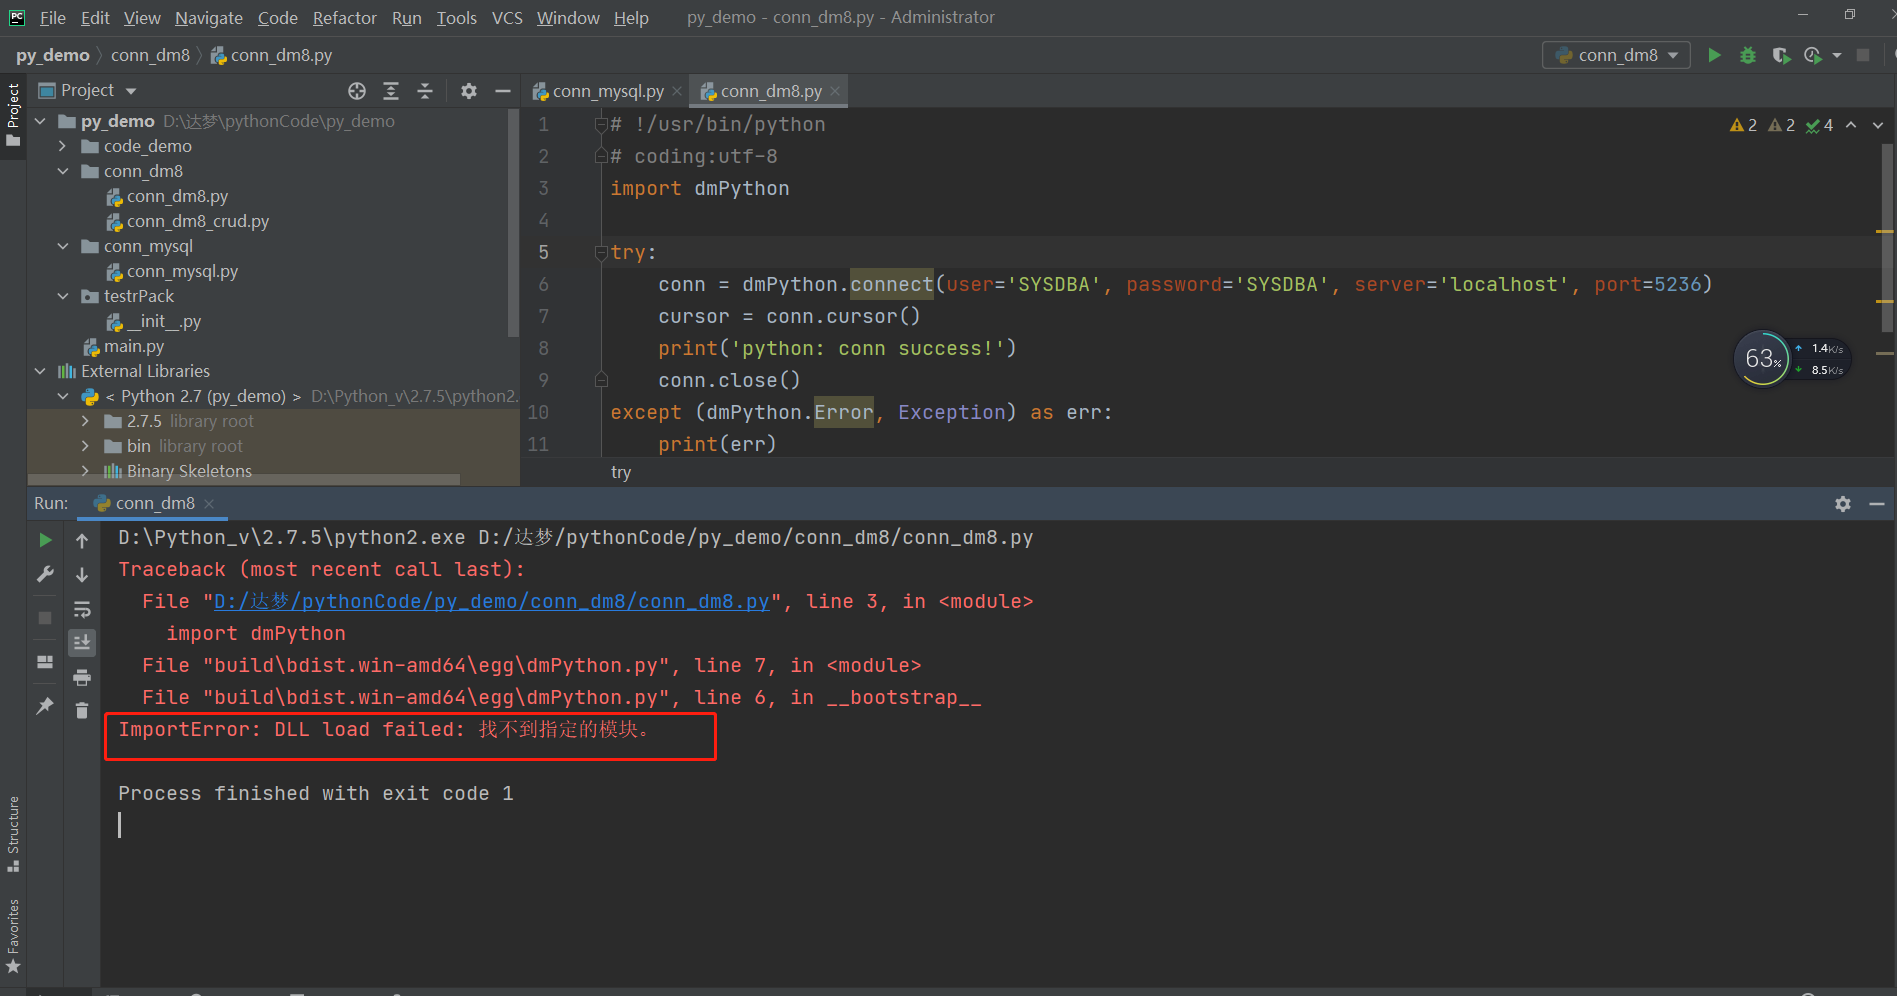The image size is (1897, 996).
Task: Collapse the conn_dm8 folder
Action: [x=63, y=171]
